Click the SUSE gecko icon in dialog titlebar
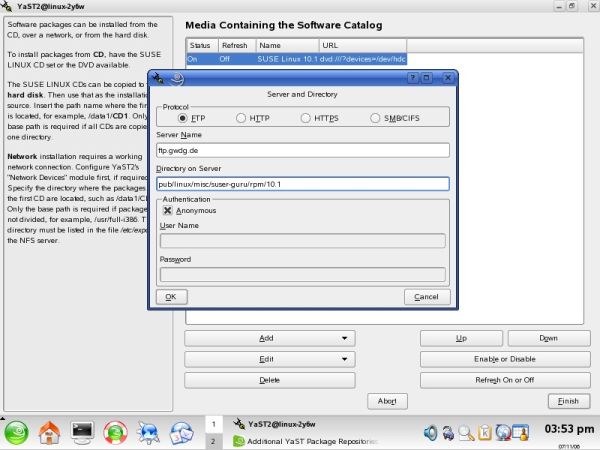600x450 pixels. [x=176, y=78]
